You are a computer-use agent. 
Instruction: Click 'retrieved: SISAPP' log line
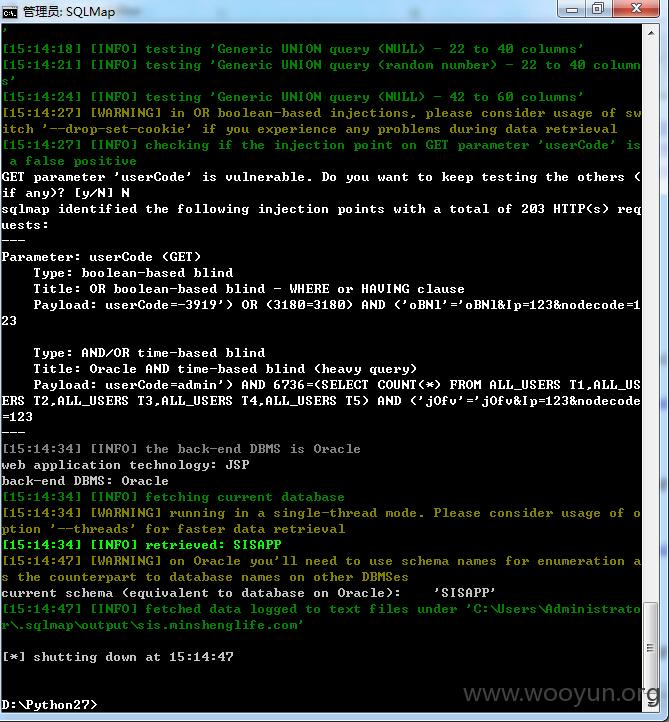point(141,545)
